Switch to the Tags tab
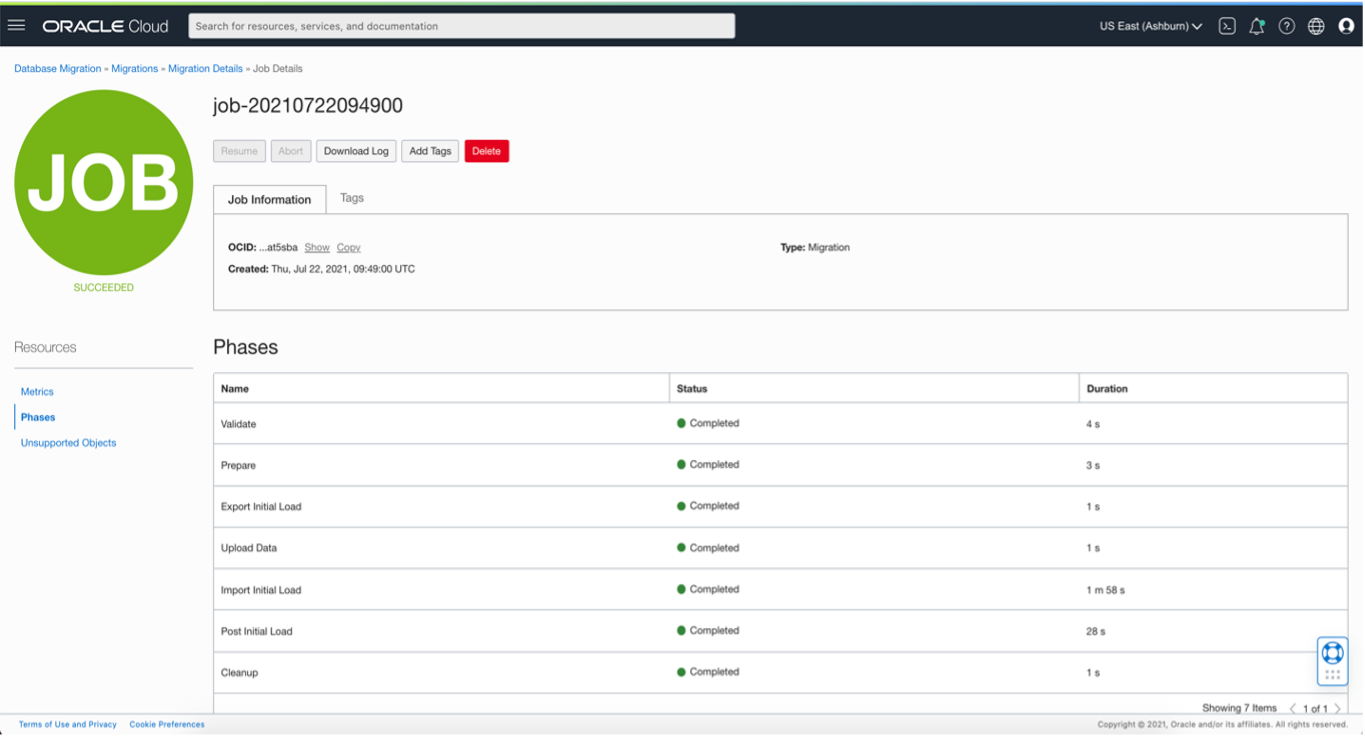 click(x=351, y=197)
